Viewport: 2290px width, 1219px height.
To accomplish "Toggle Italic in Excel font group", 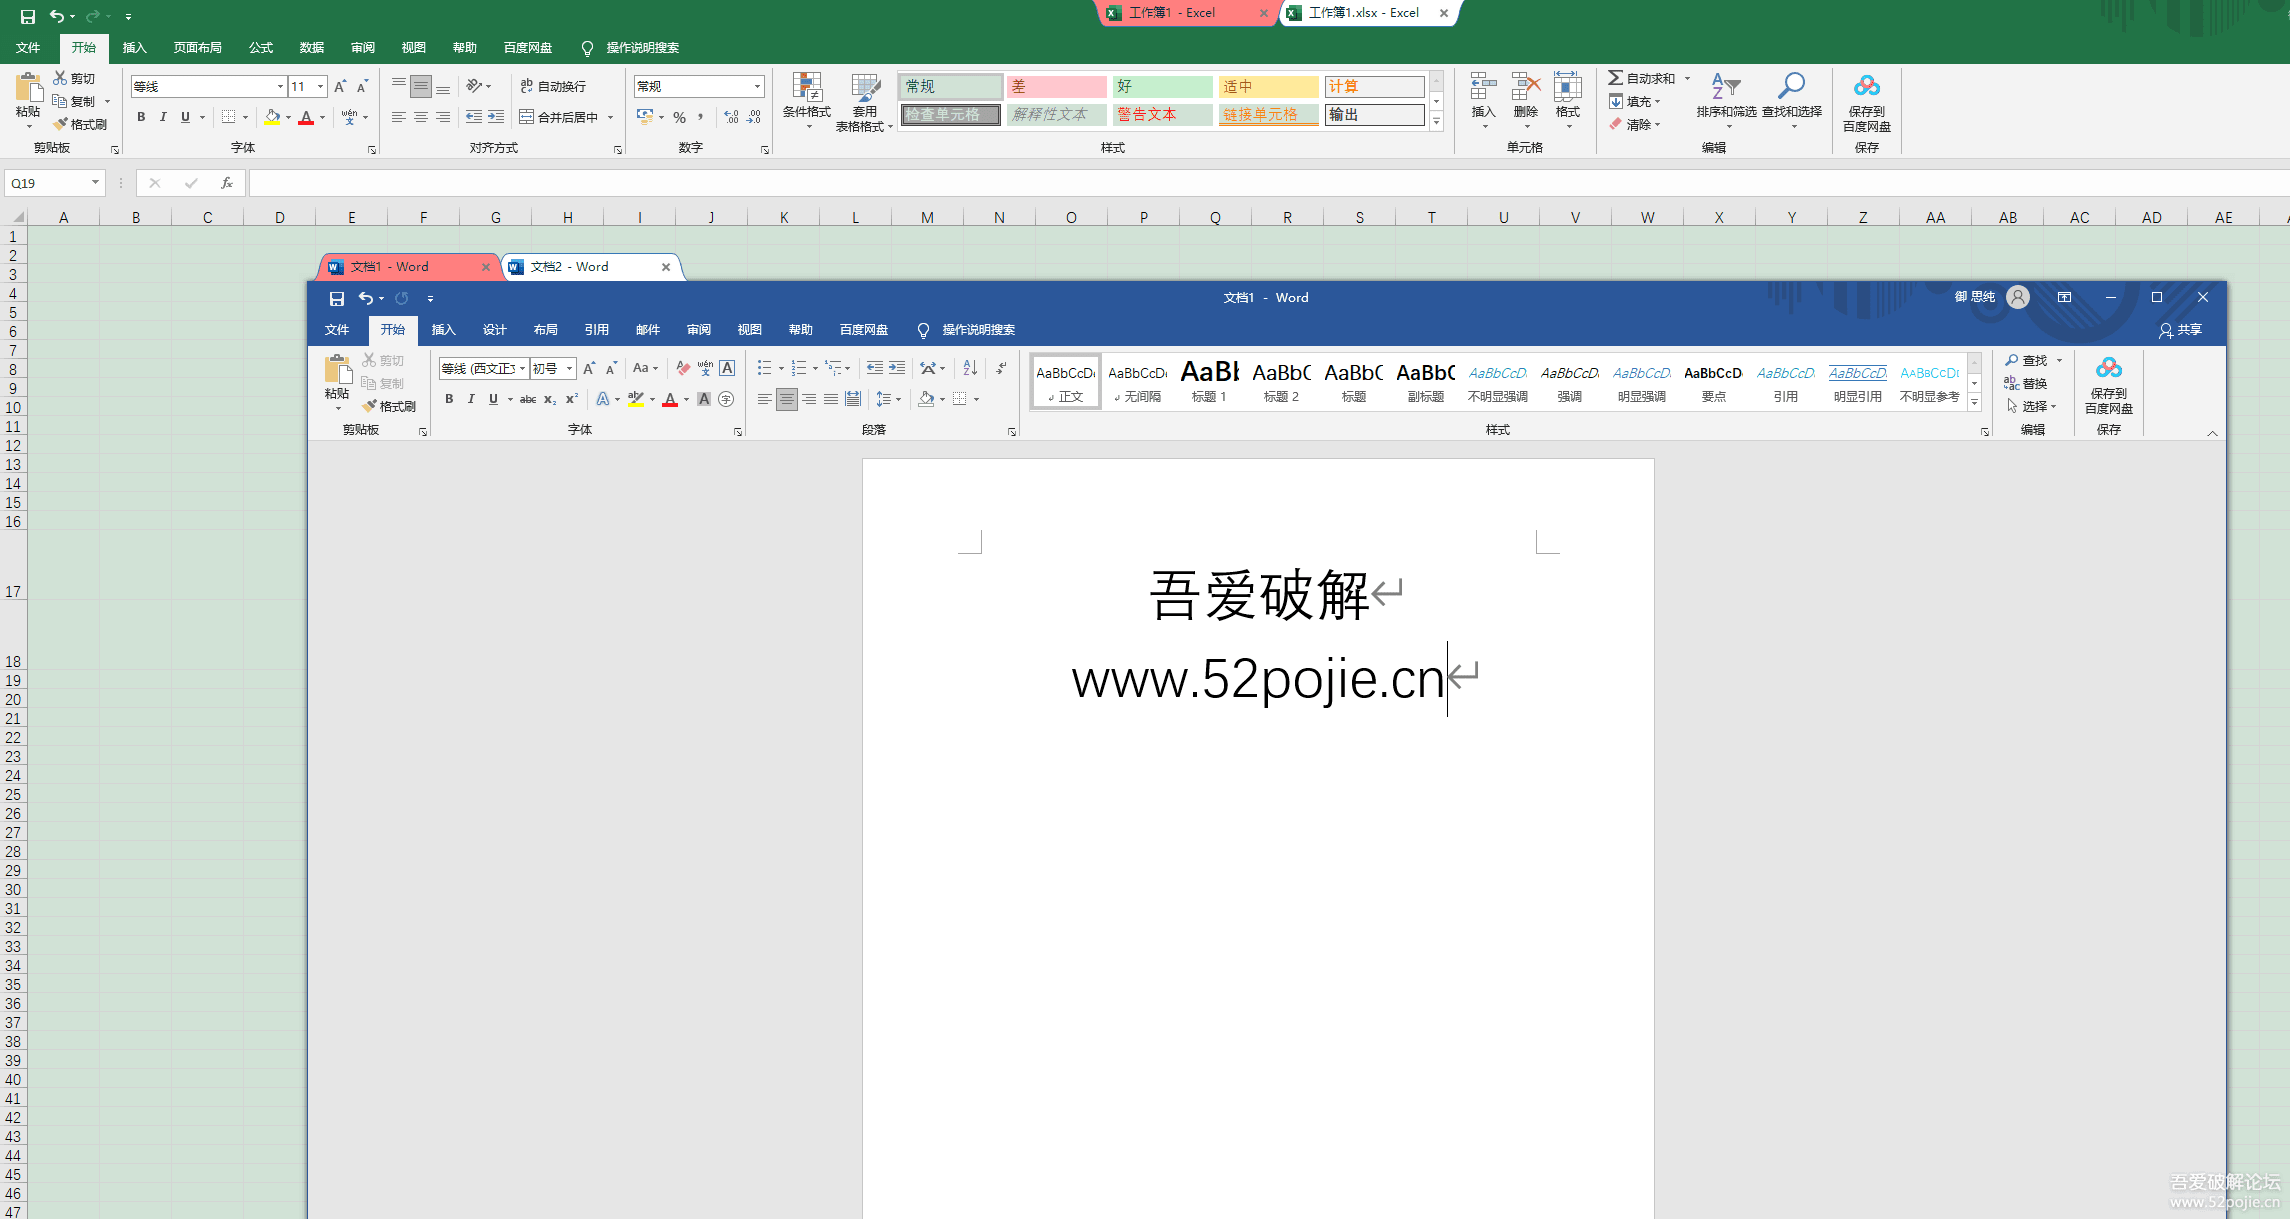I will (x=163, y=117).
